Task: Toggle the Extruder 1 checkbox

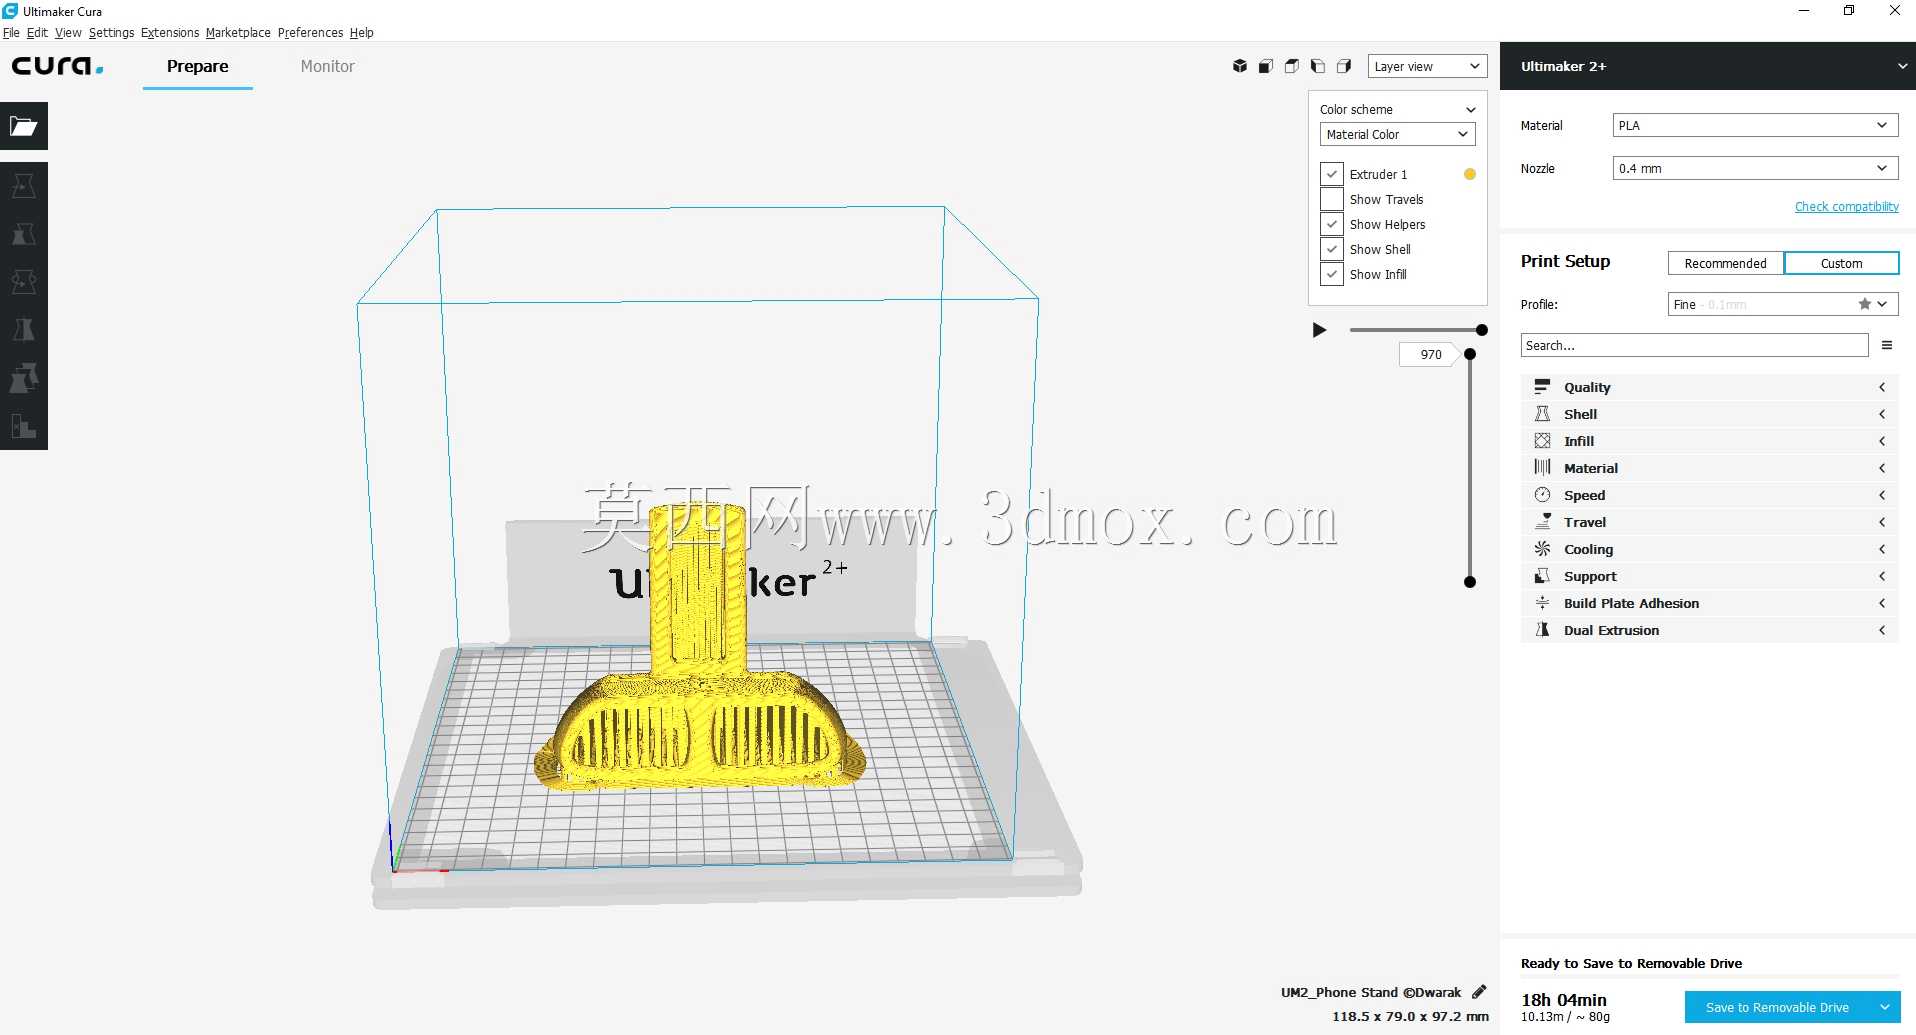Action: 1332,174
